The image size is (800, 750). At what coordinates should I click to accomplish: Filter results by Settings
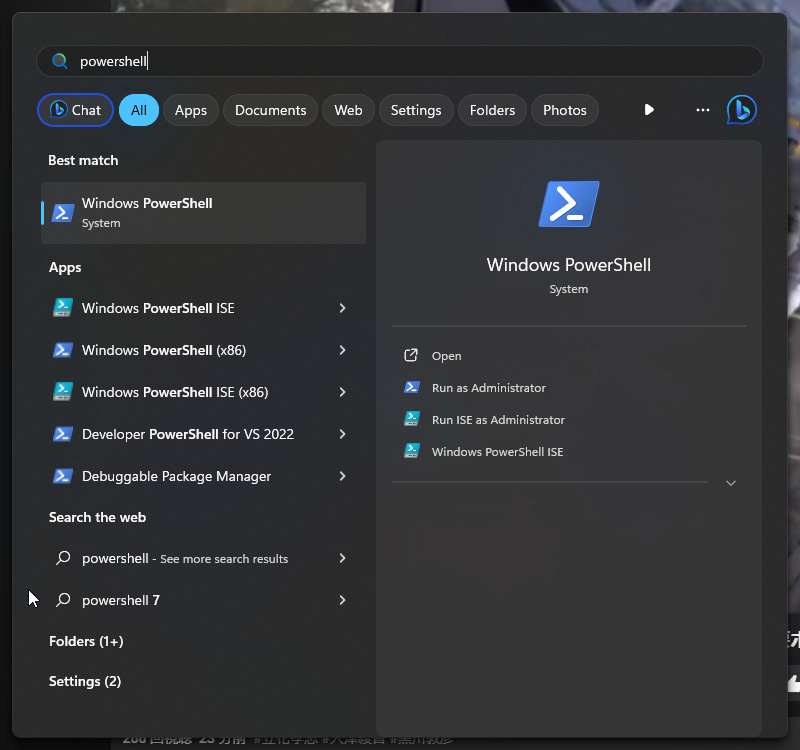tap(416, 110)
